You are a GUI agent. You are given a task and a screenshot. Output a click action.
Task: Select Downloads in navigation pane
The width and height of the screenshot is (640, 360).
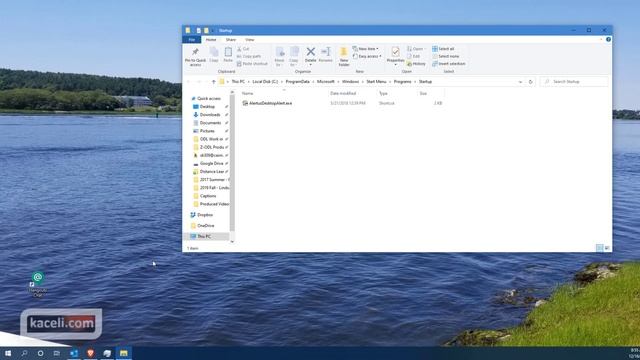pos(210,115)
